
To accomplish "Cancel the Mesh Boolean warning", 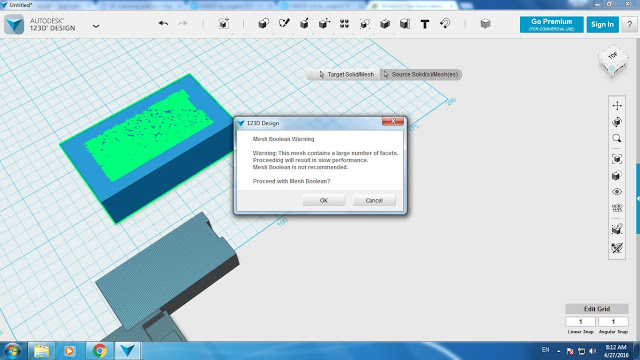I will (x=374, y=200).
